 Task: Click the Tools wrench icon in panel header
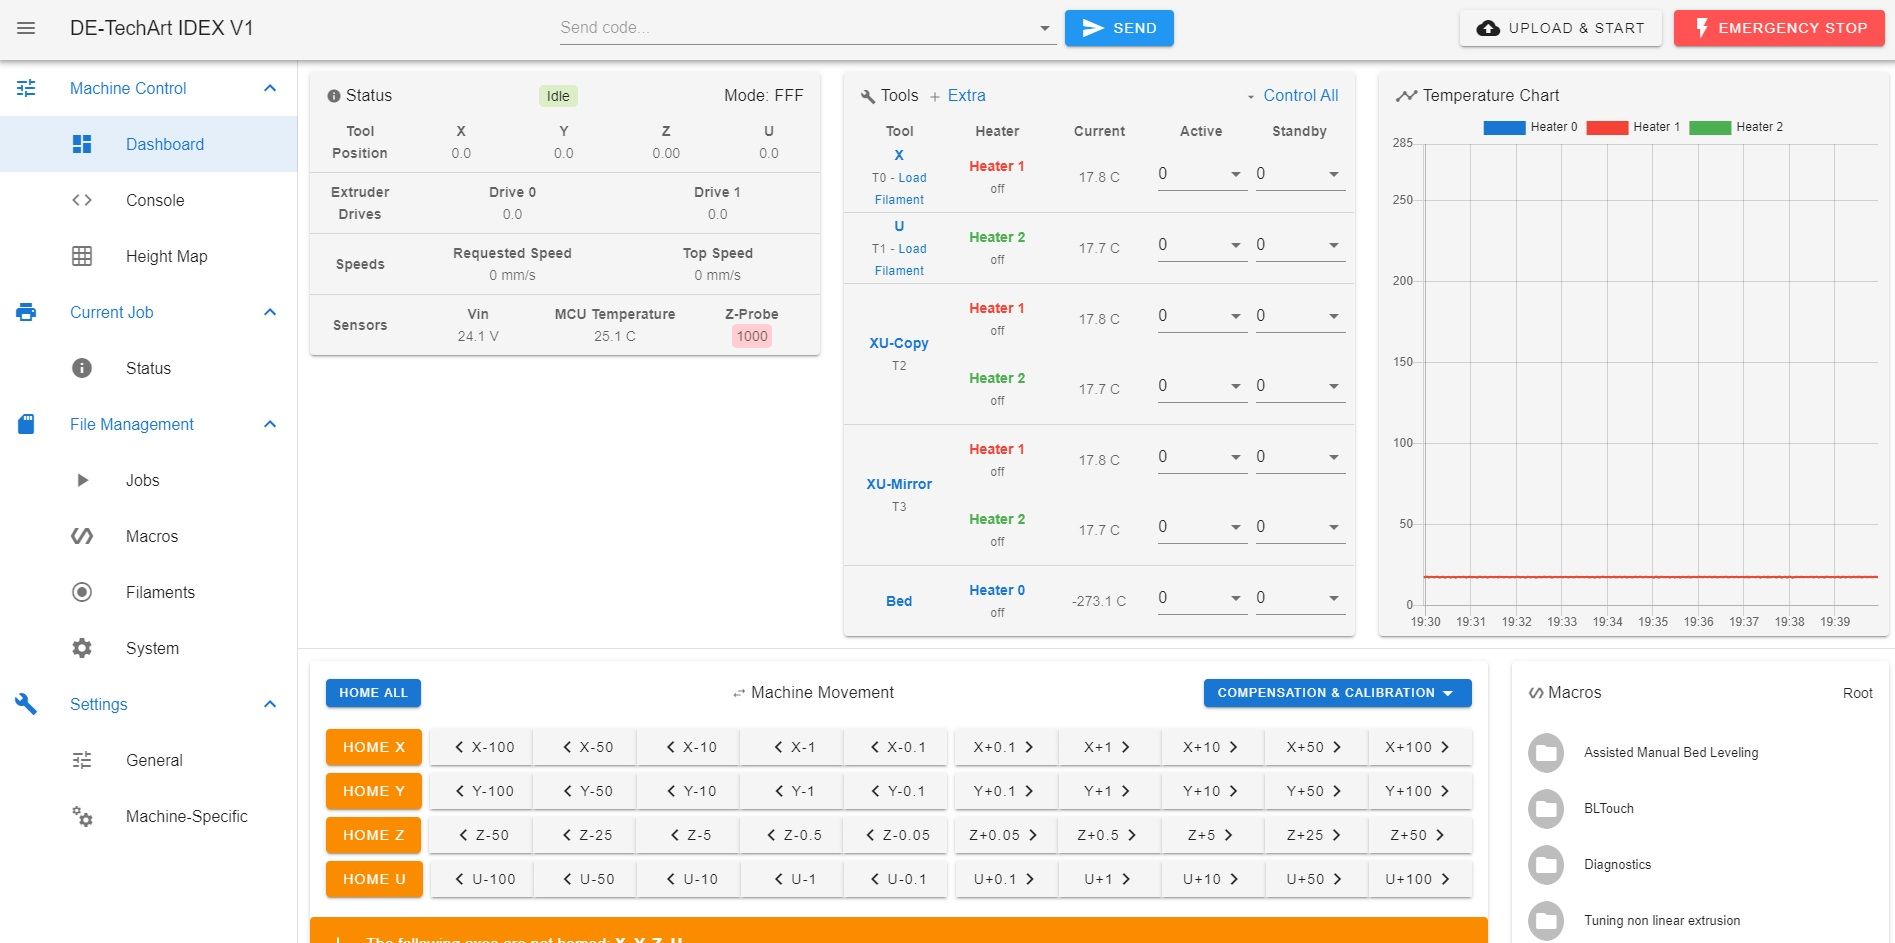(867, 96)
